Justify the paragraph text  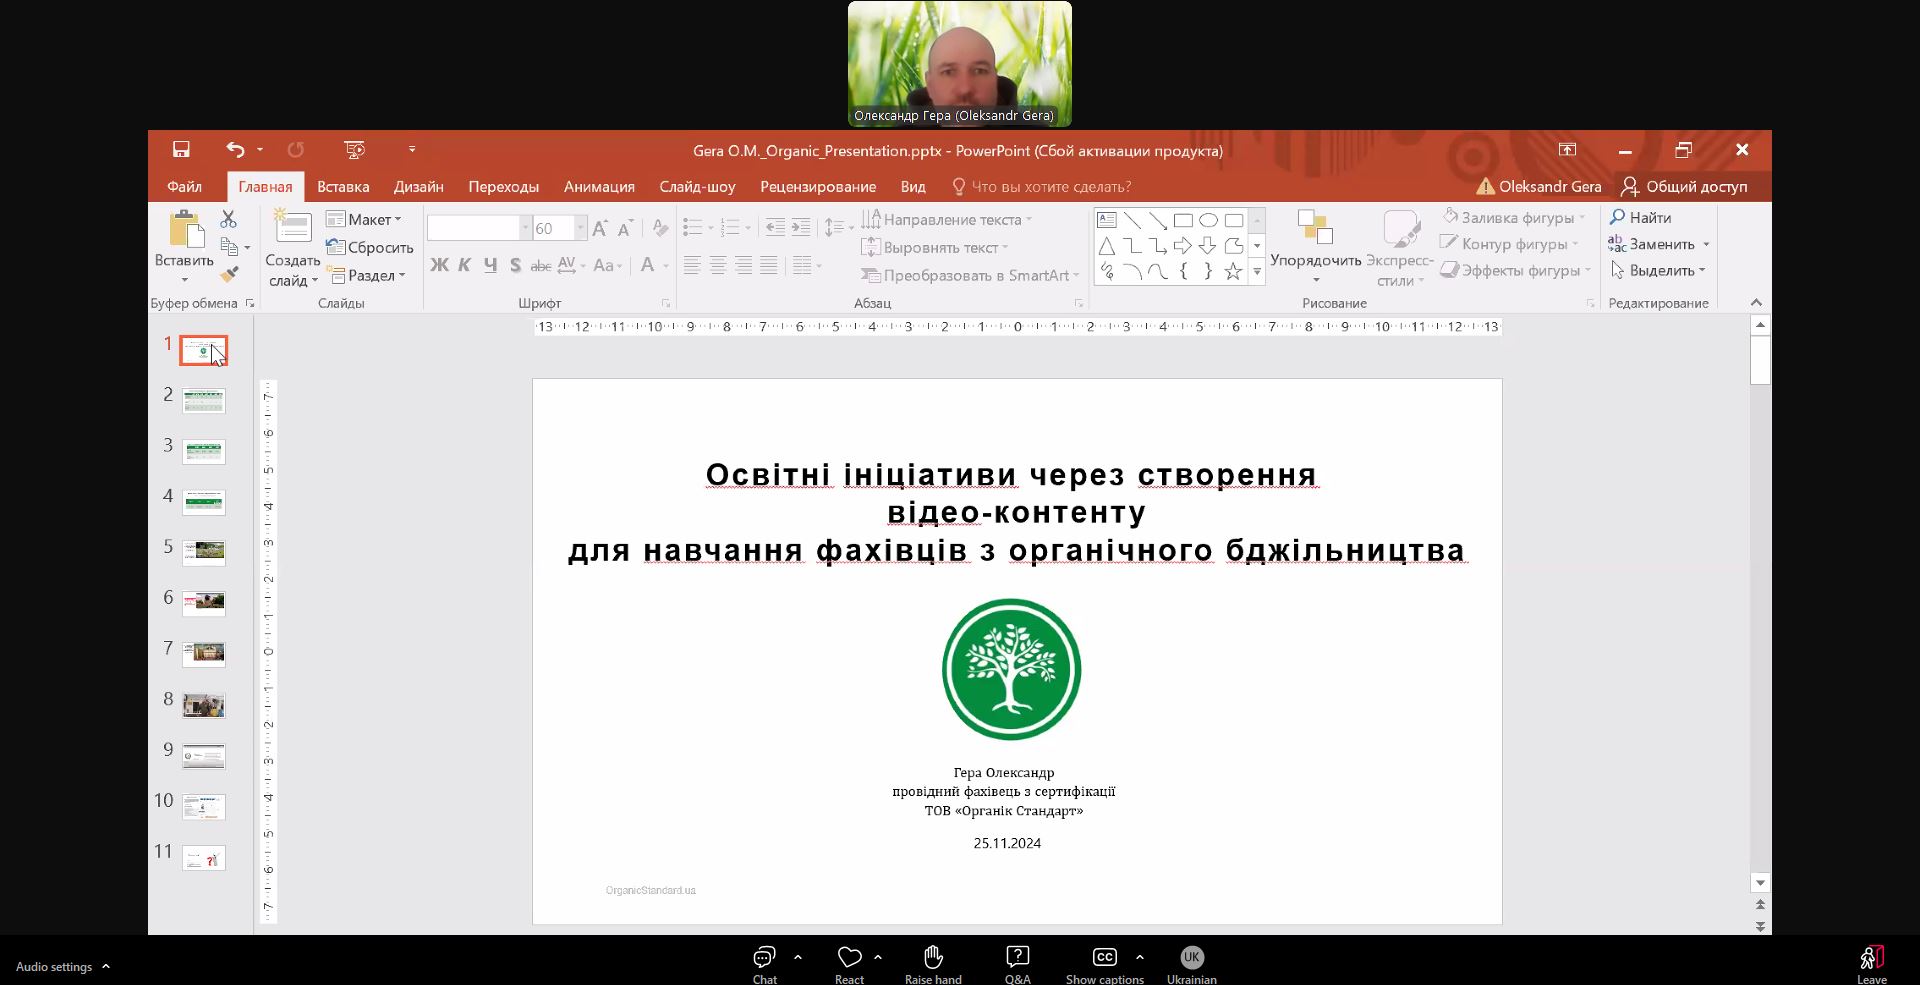coord(769,265)
